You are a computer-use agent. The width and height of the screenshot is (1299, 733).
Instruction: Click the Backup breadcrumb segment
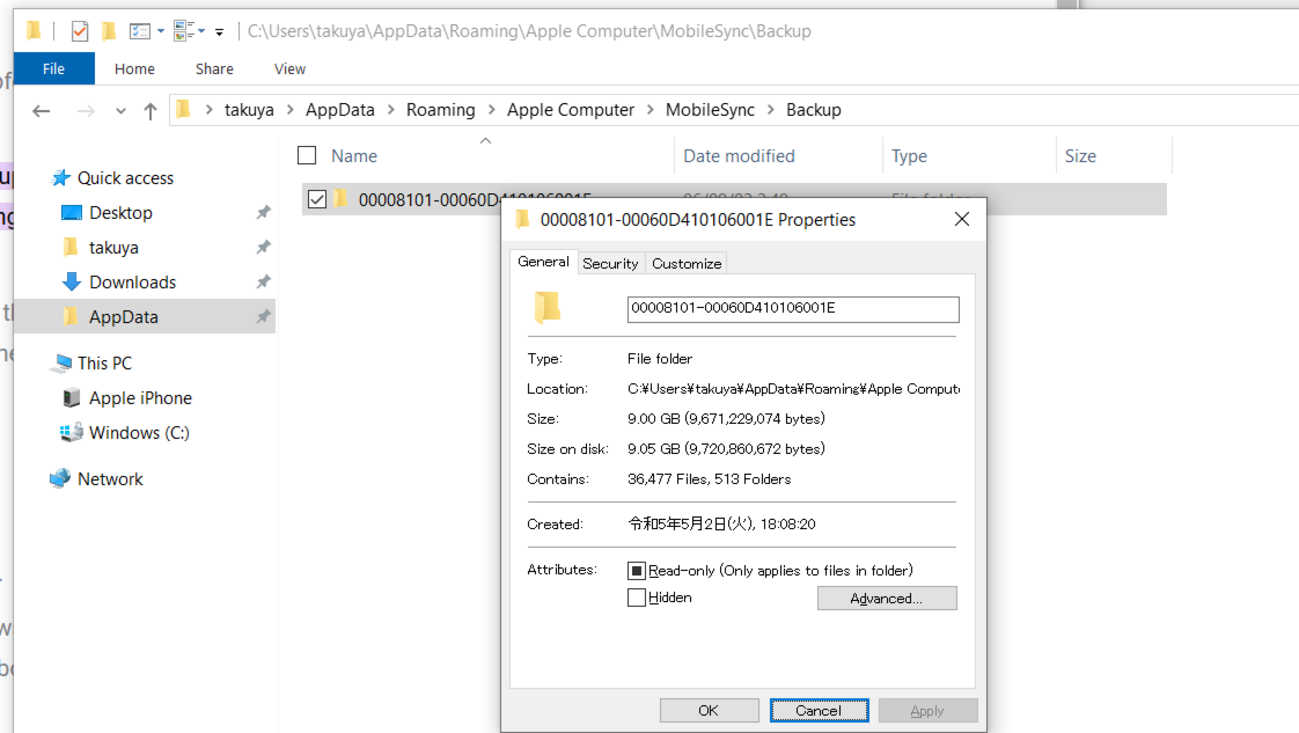coord(813,110)
